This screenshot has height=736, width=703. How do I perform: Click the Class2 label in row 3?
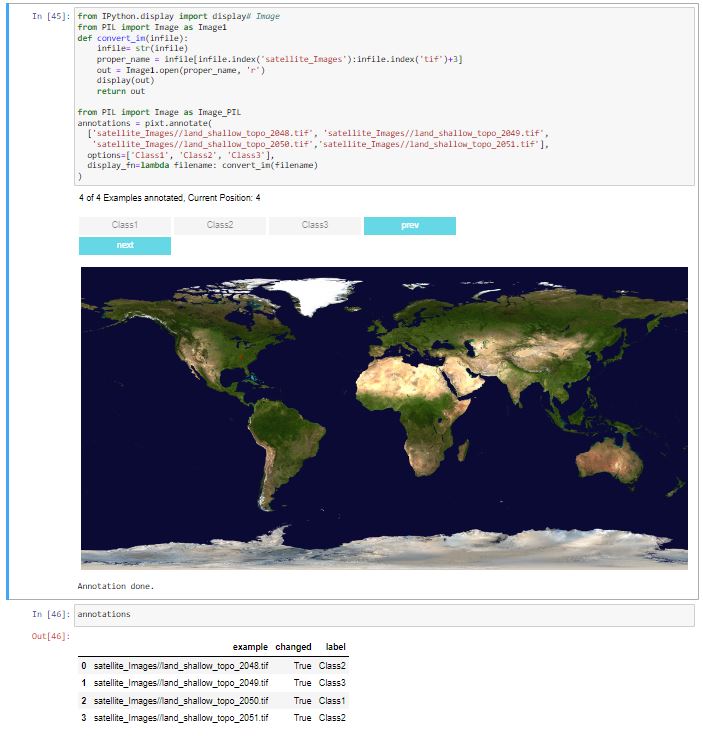pos(332,718)
